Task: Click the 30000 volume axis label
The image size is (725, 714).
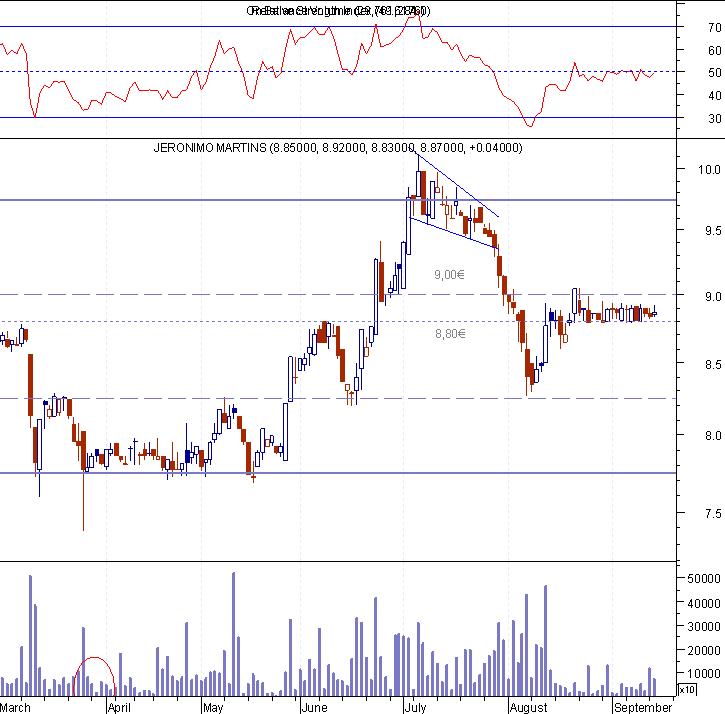Action: pos(704,627)
